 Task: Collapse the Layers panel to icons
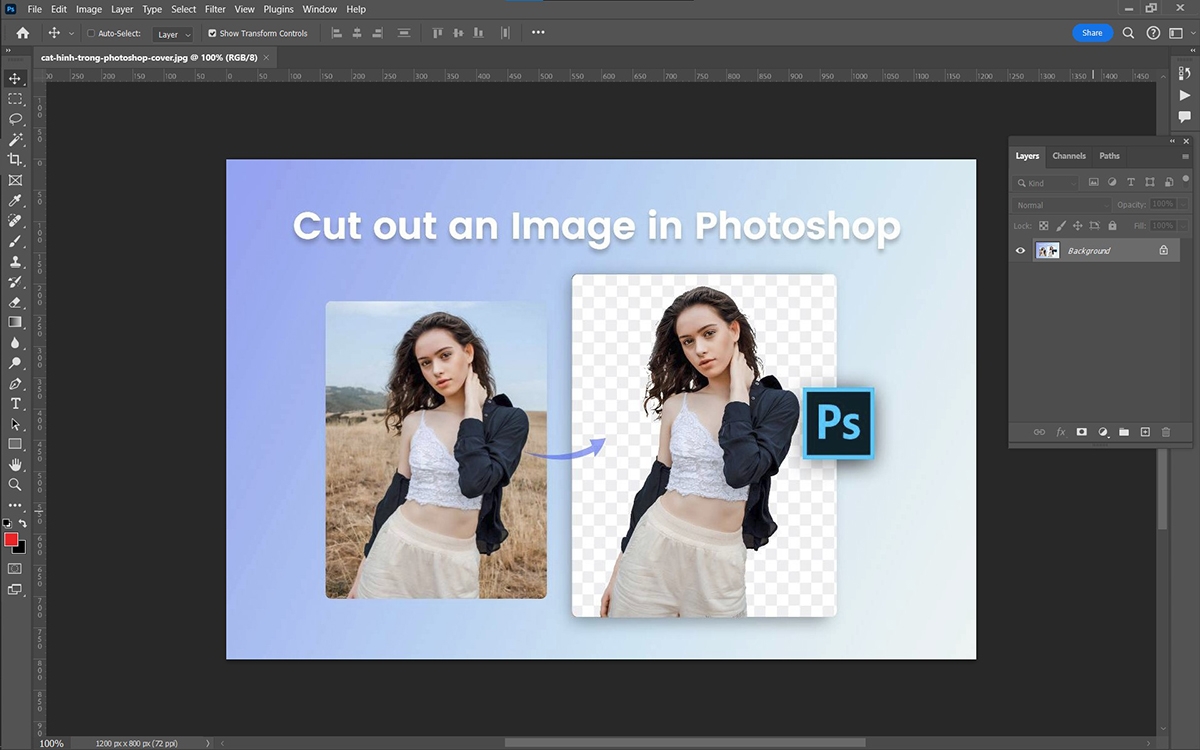(x=1174, y=141)
